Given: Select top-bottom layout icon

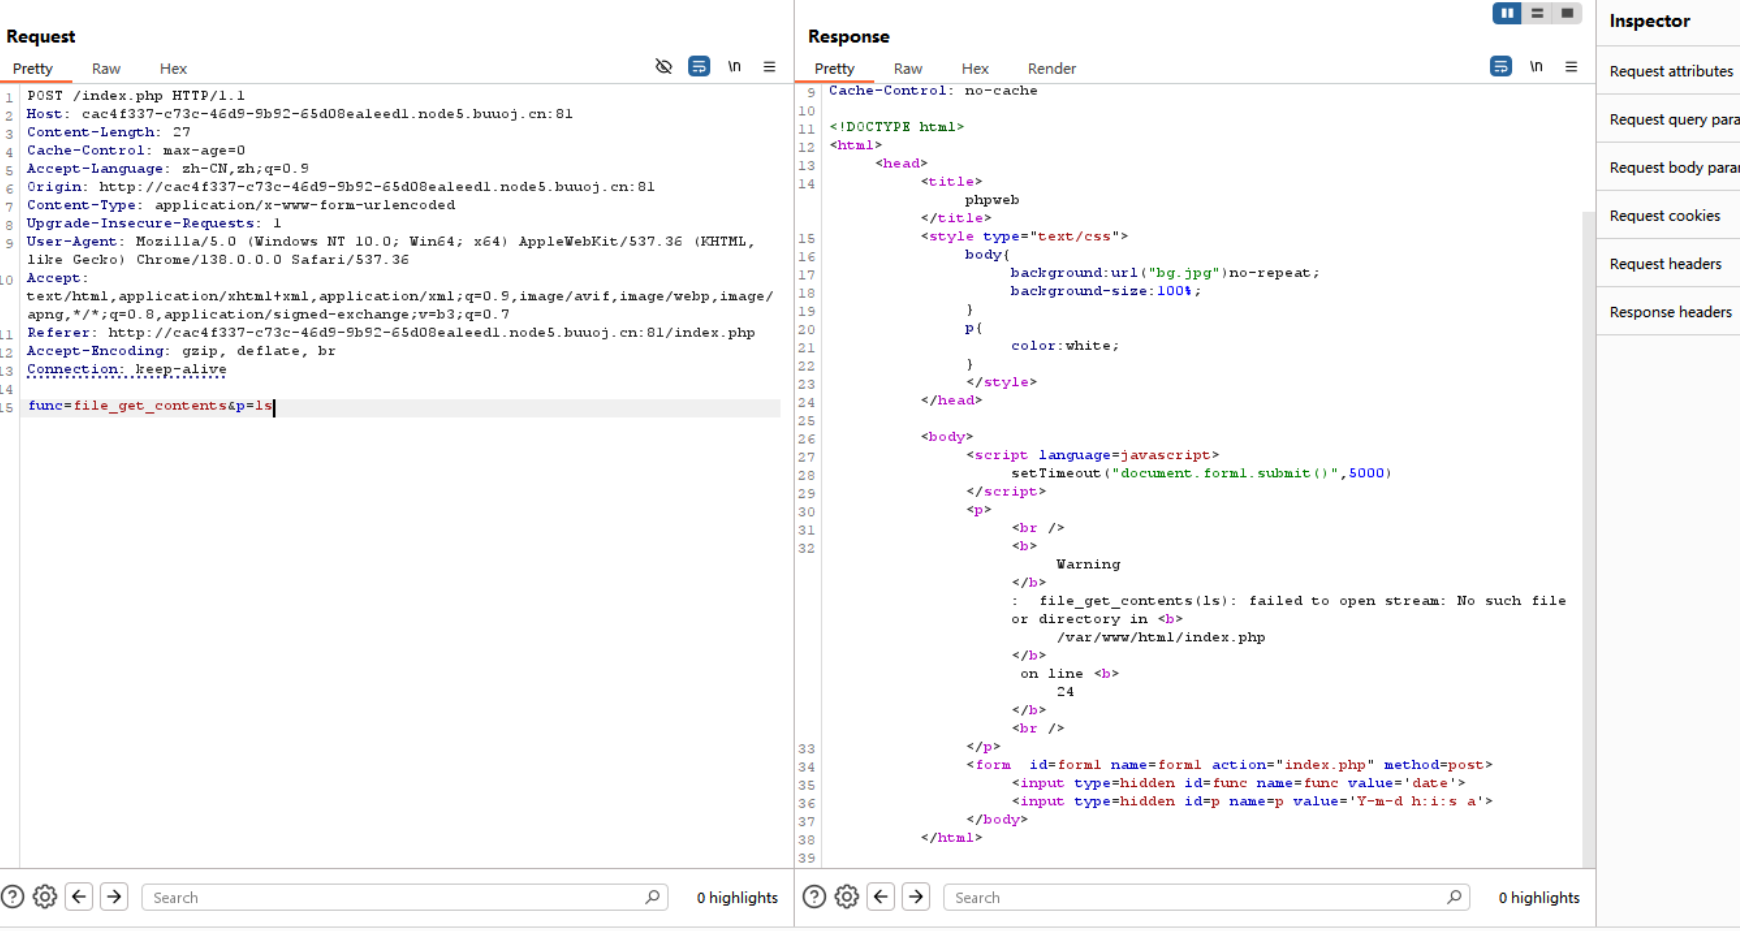Looking at the screenshot, I should coord(1537,13).
